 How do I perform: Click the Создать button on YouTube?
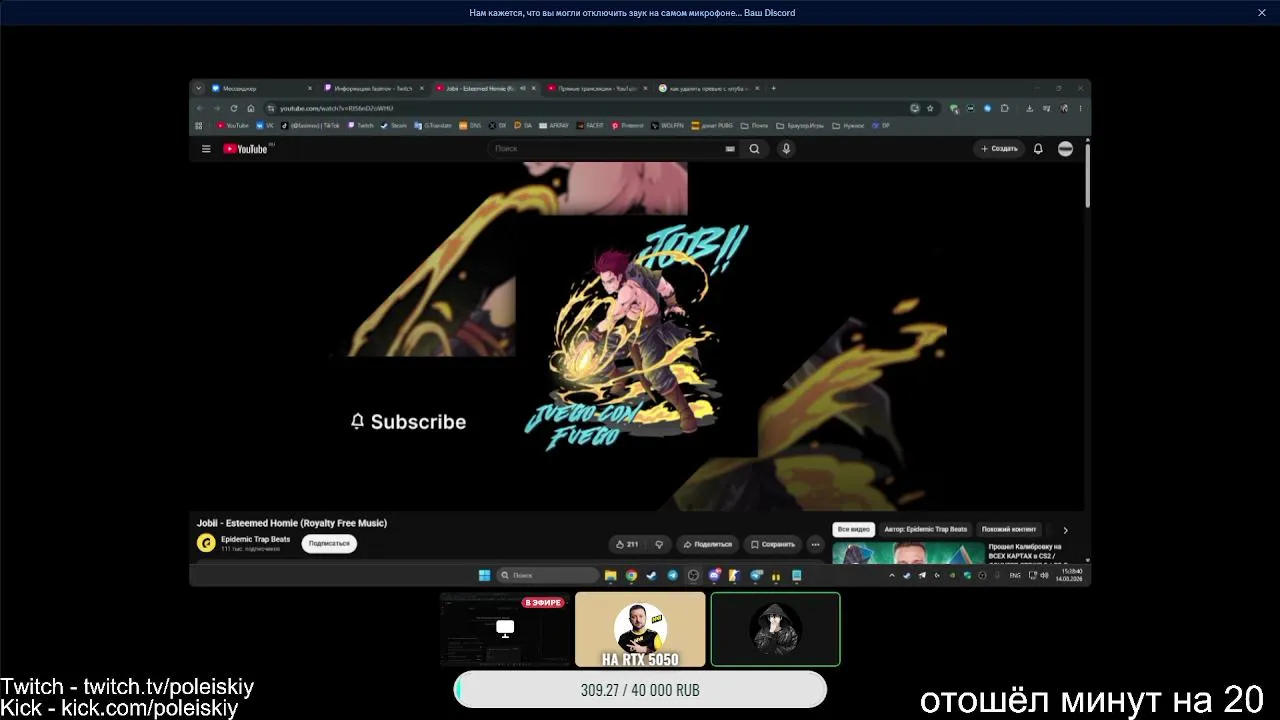(999, 149)
